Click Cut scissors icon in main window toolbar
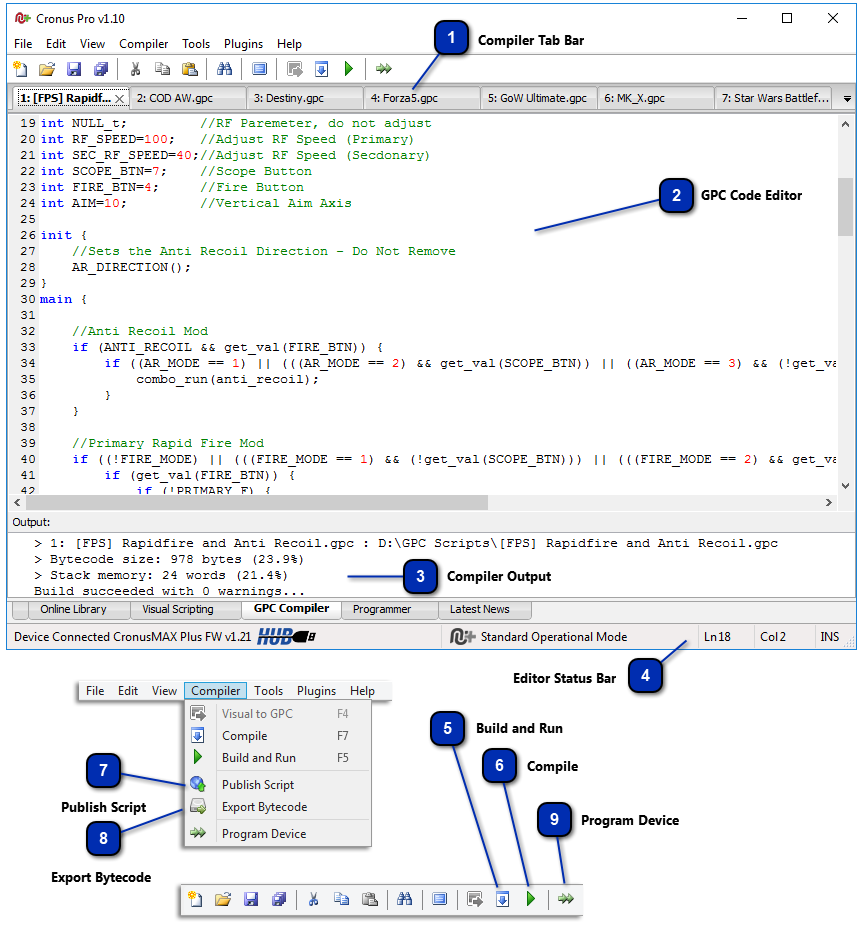 pyautogui.click(x=135, y=69)
